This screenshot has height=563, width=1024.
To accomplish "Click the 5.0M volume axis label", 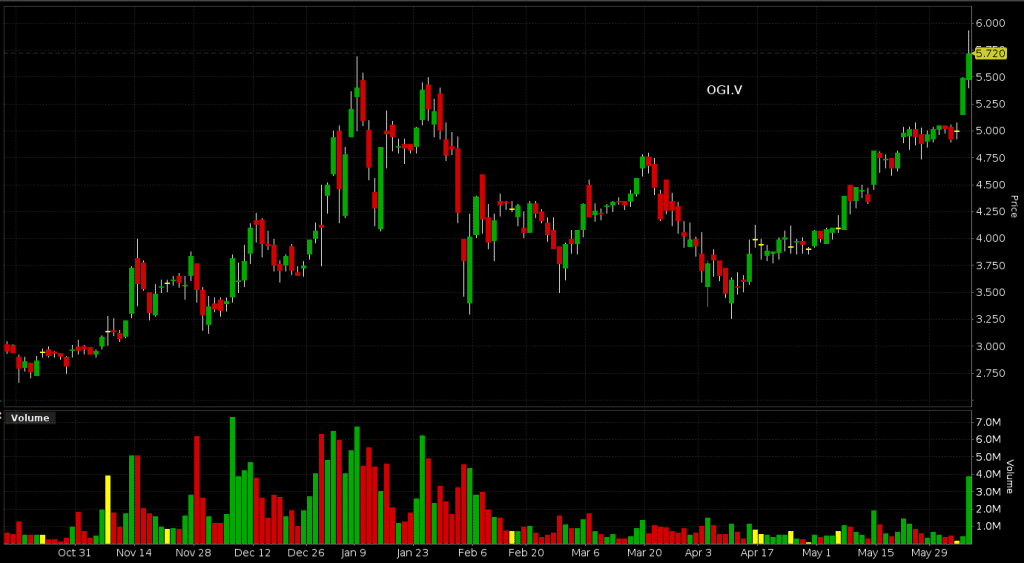I will tap(989, 457).
